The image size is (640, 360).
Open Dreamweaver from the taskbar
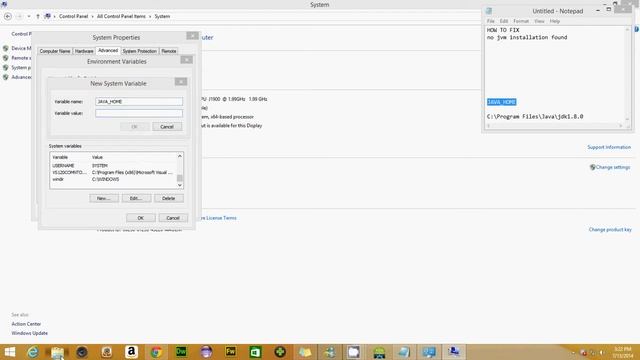tap(181, 352)
